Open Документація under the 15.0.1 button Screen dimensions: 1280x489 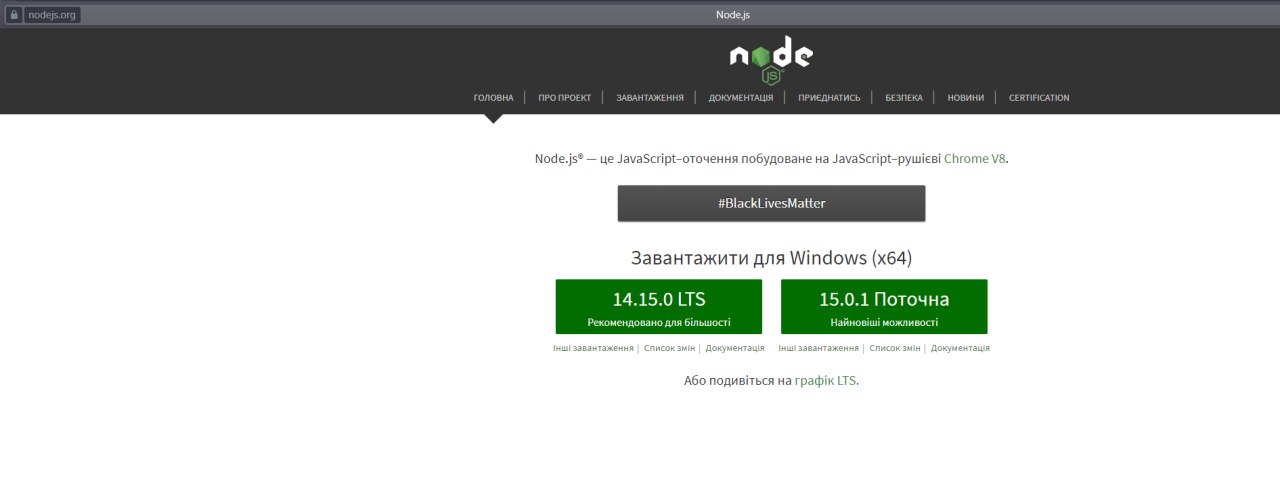tap(960, 348)
